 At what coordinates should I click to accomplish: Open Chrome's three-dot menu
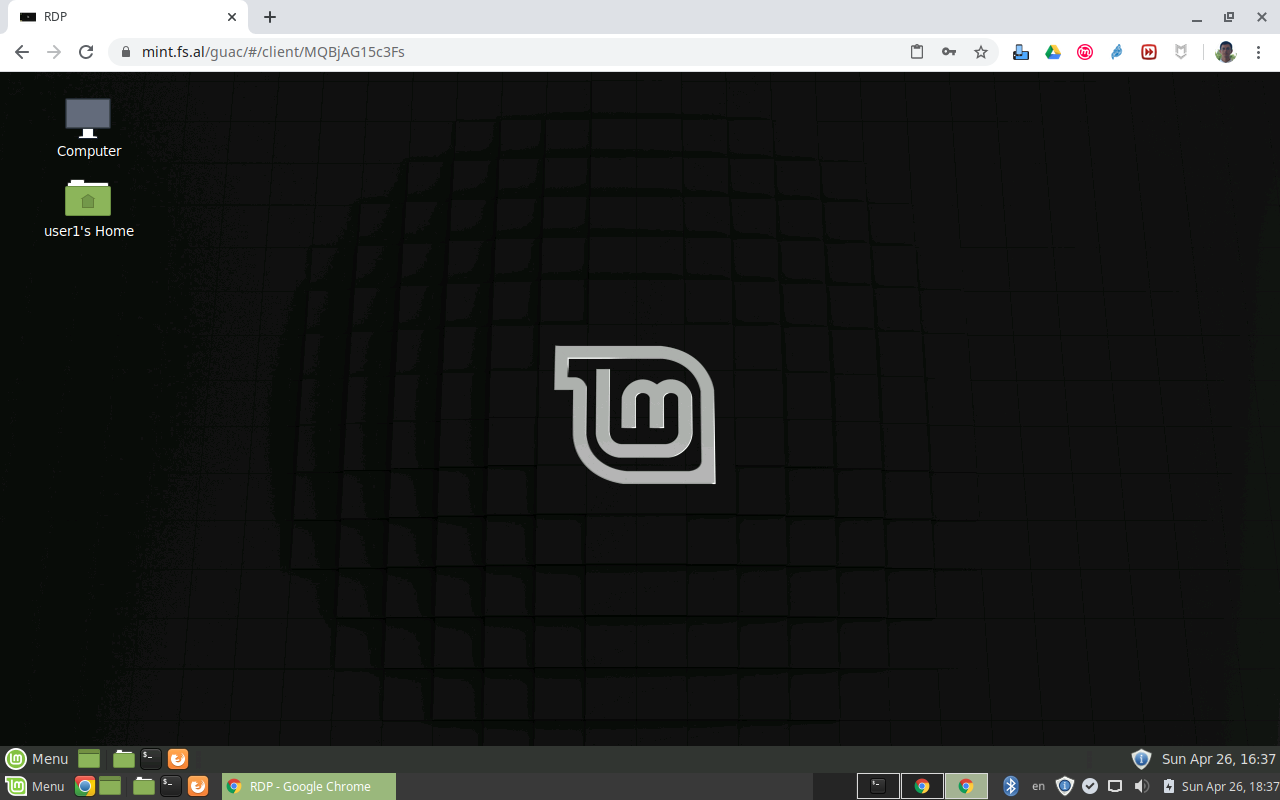[x=1259, y=52]
